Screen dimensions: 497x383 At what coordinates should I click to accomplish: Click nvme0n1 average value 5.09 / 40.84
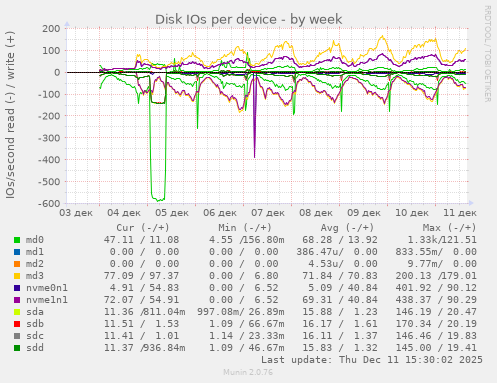[343, 288]
